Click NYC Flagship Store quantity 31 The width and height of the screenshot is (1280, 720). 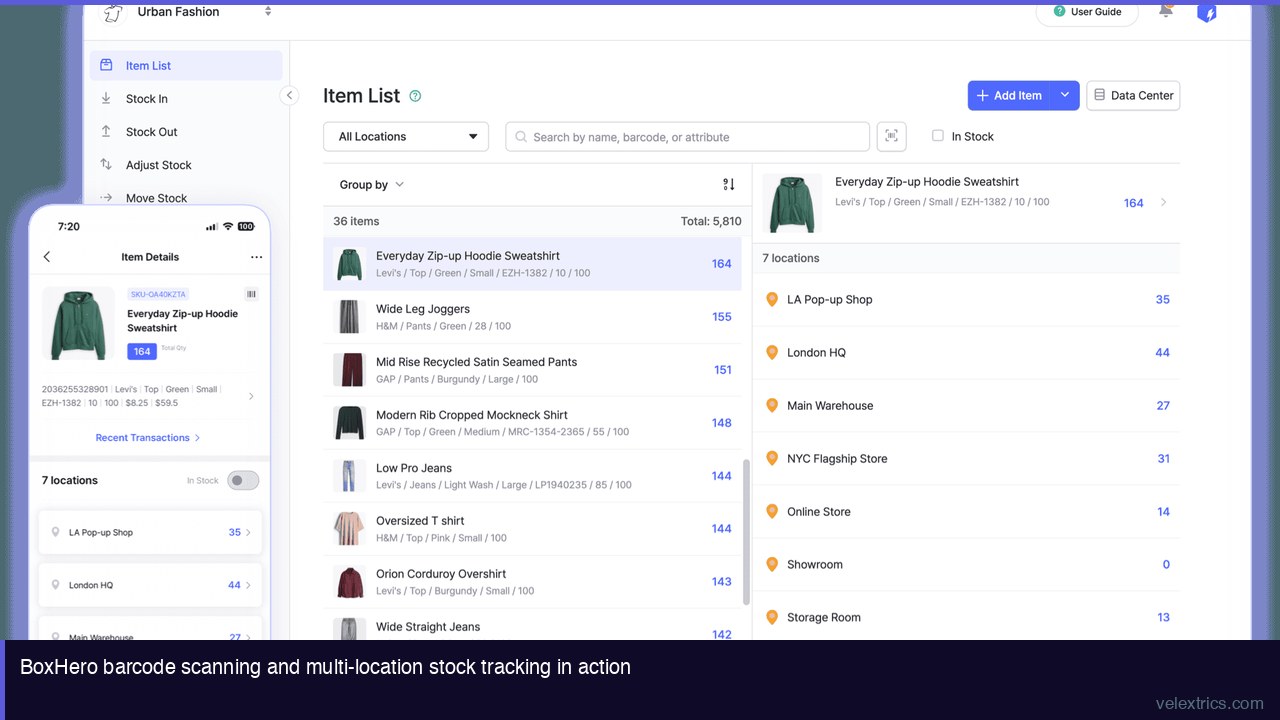click(1163, 459)
